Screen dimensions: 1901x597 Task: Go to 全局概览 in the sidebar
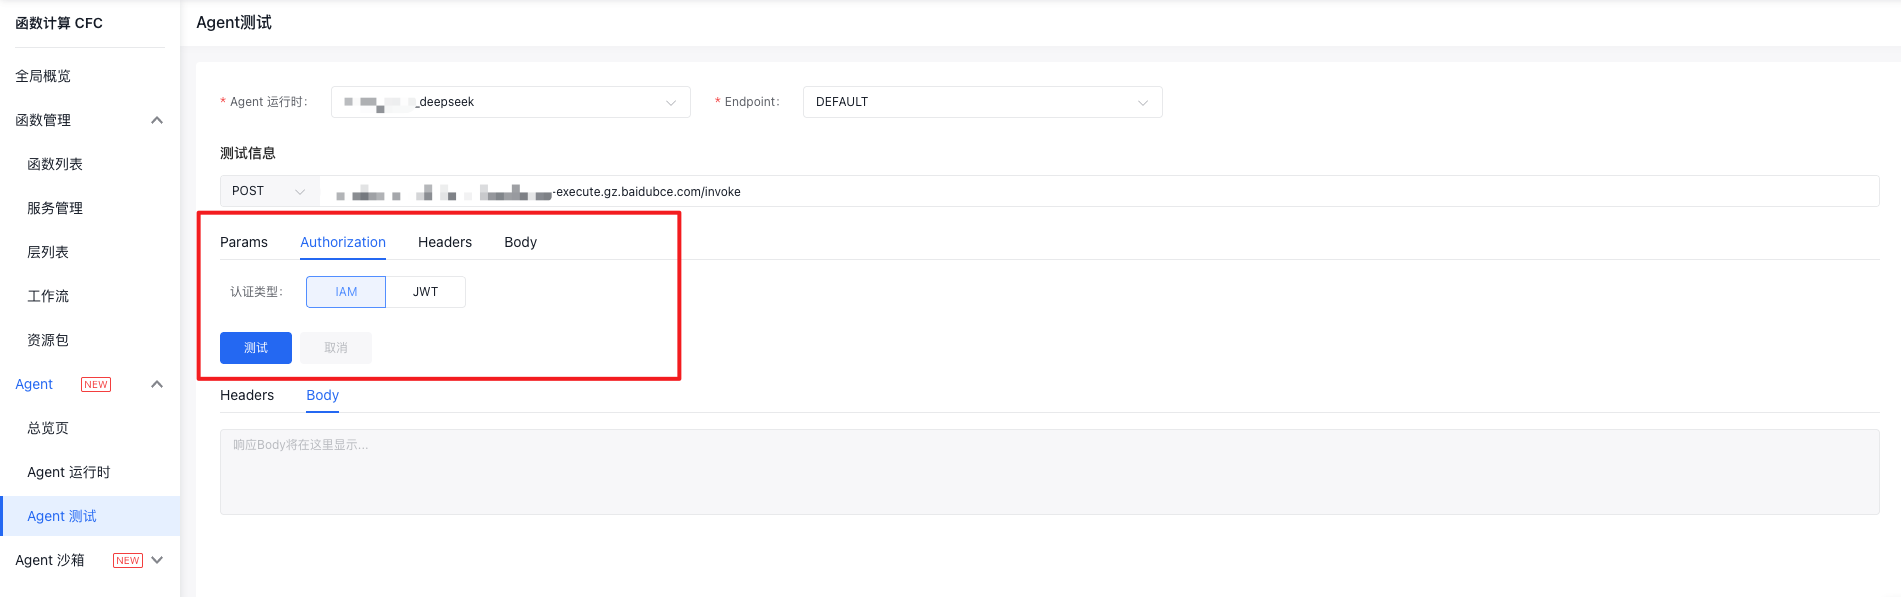(43, 76)
